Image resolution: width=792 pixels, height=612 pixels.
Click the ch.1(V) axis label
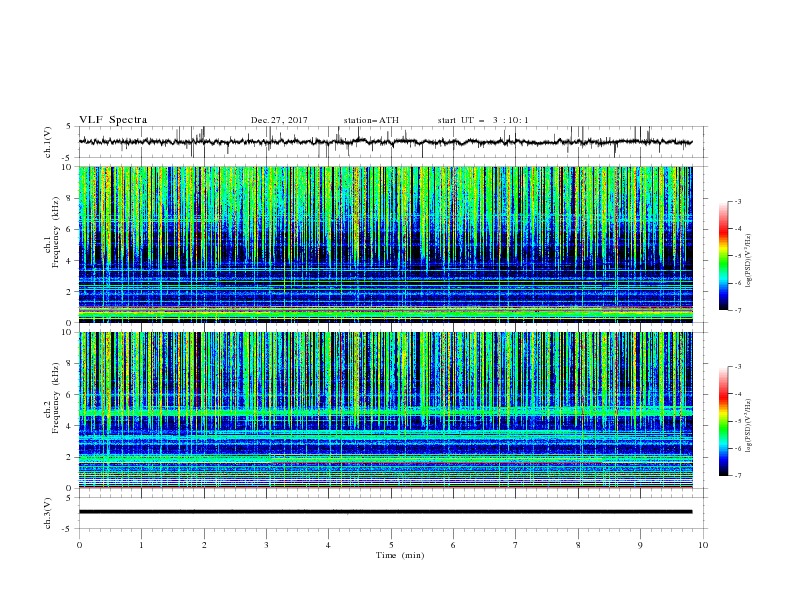click(48, 142)
